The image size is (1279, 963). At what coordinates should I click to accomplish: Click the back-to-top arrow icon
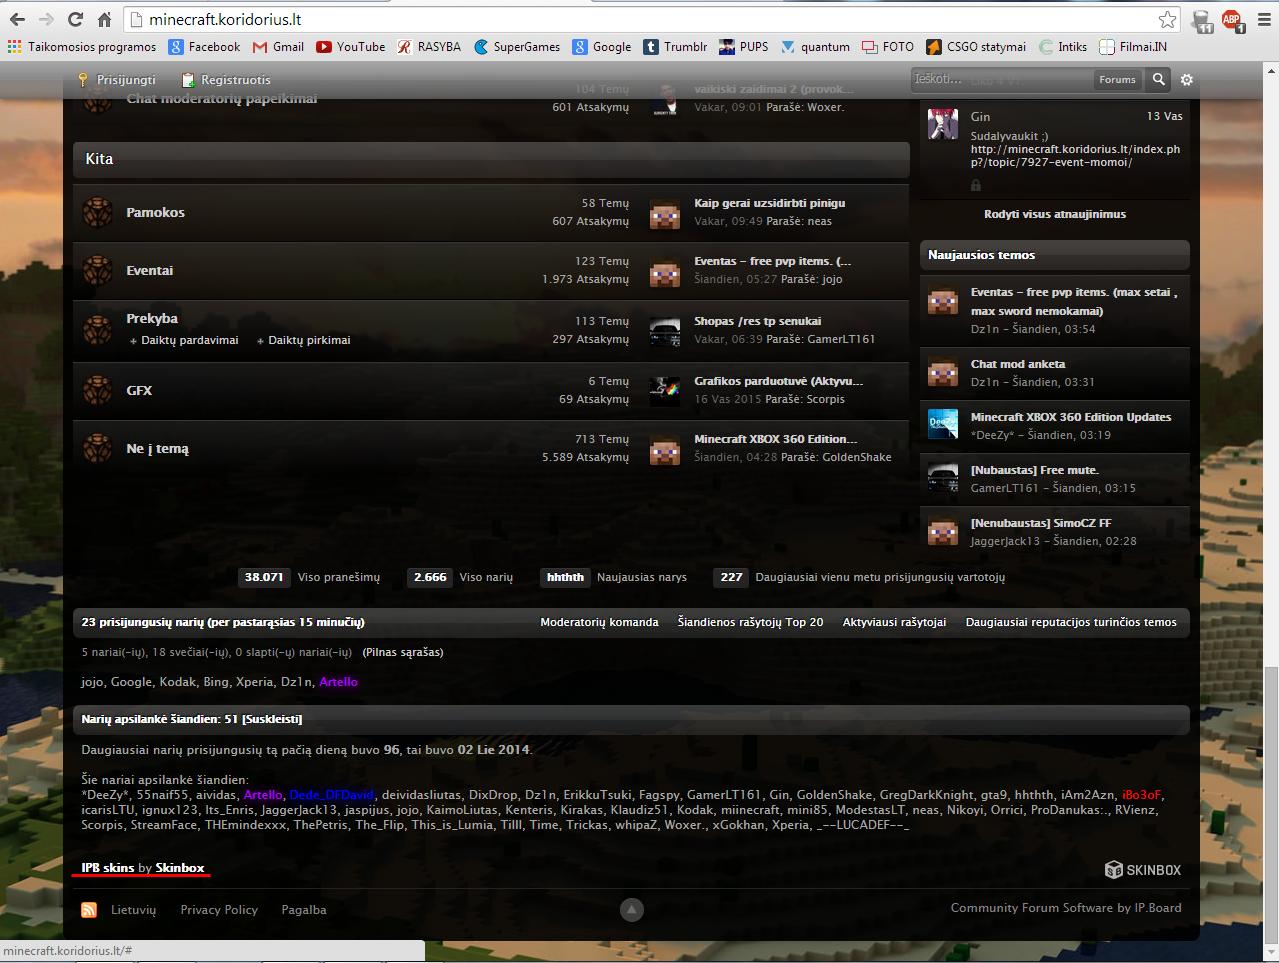pyautogui.click(x=631, y=910)
